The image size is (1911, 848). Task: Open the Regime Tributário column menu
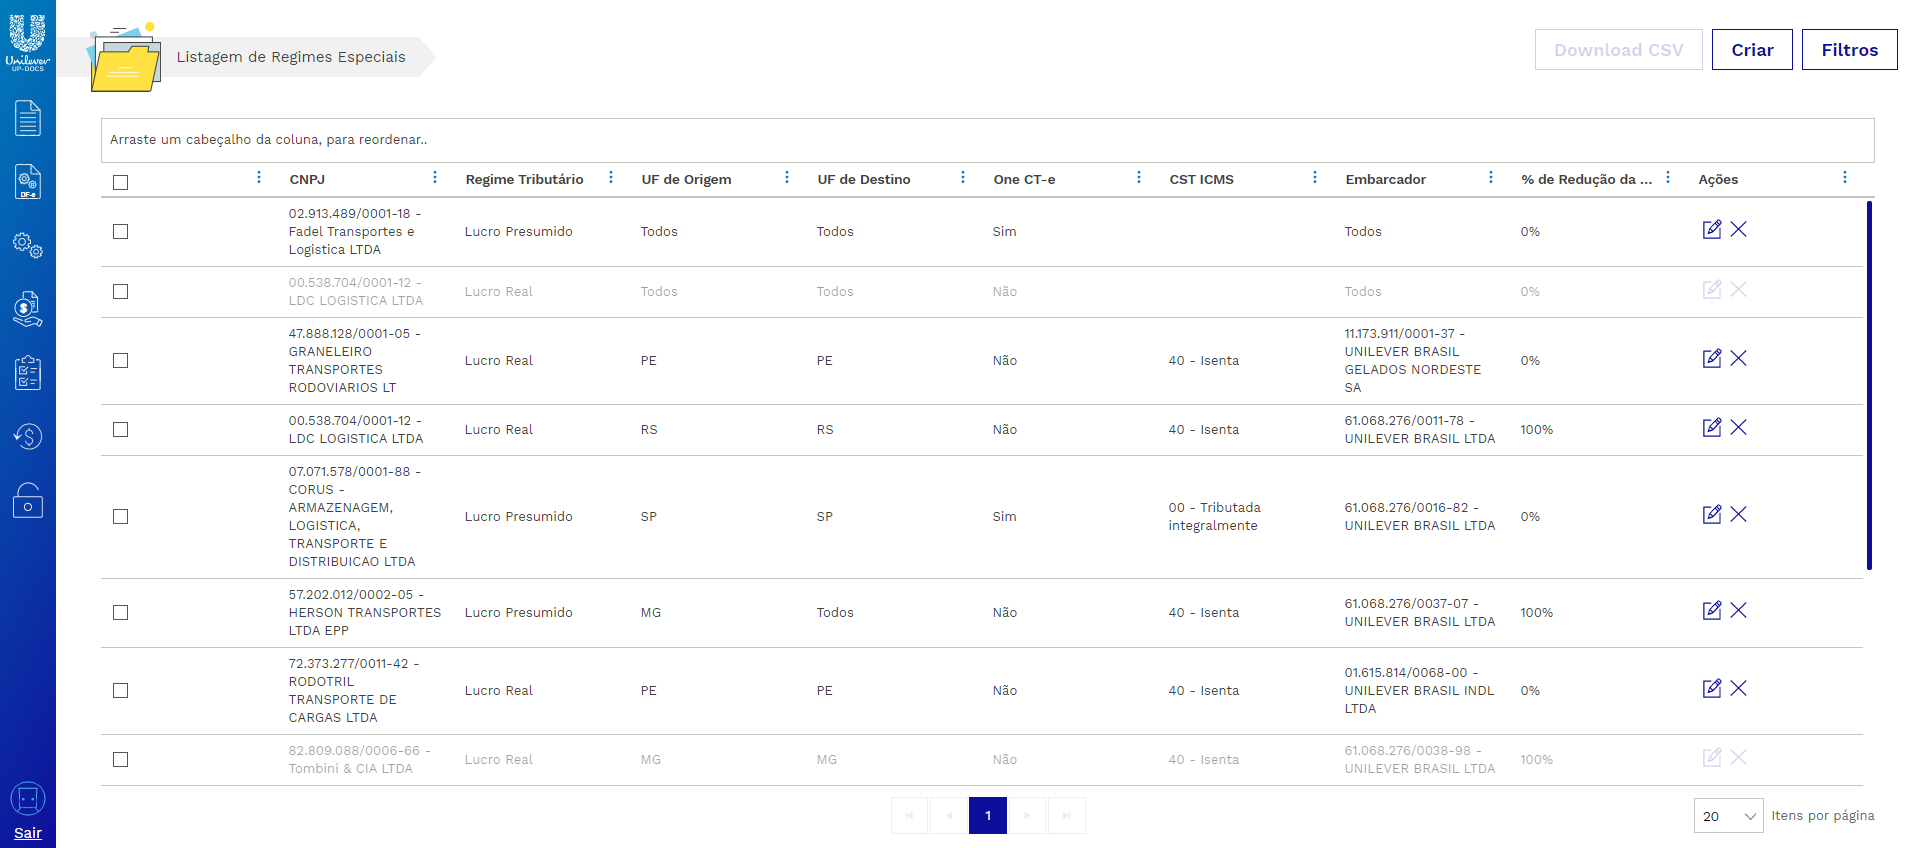tap(611, 178)
